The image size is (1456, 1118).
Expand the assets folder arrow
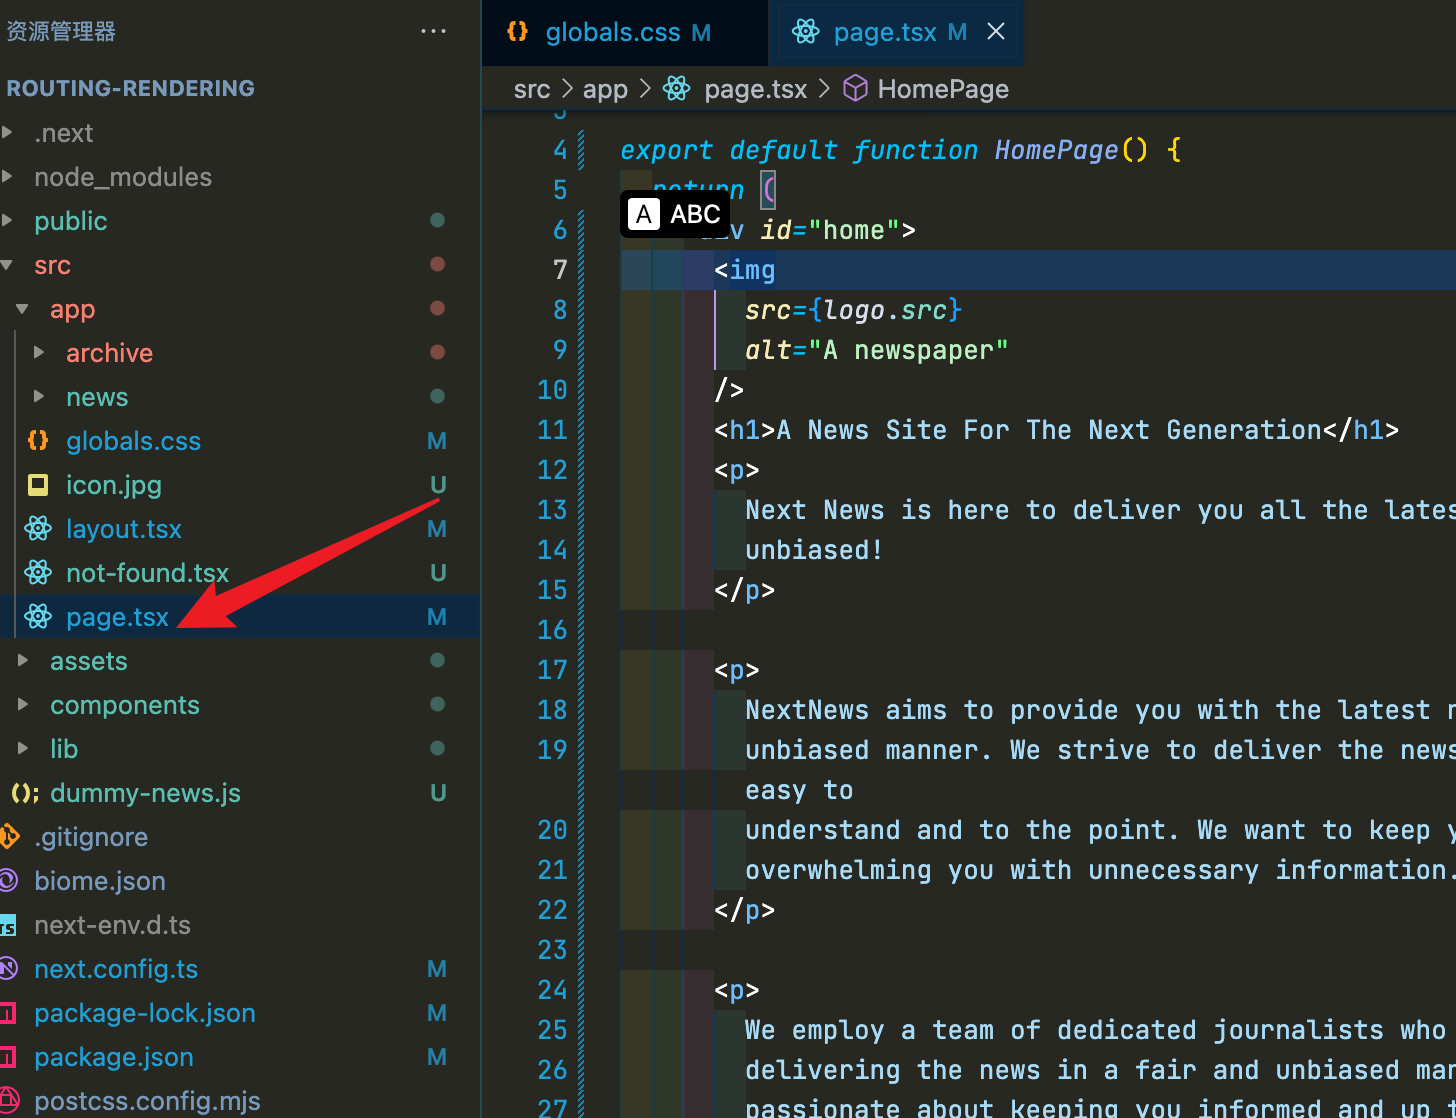23,661
